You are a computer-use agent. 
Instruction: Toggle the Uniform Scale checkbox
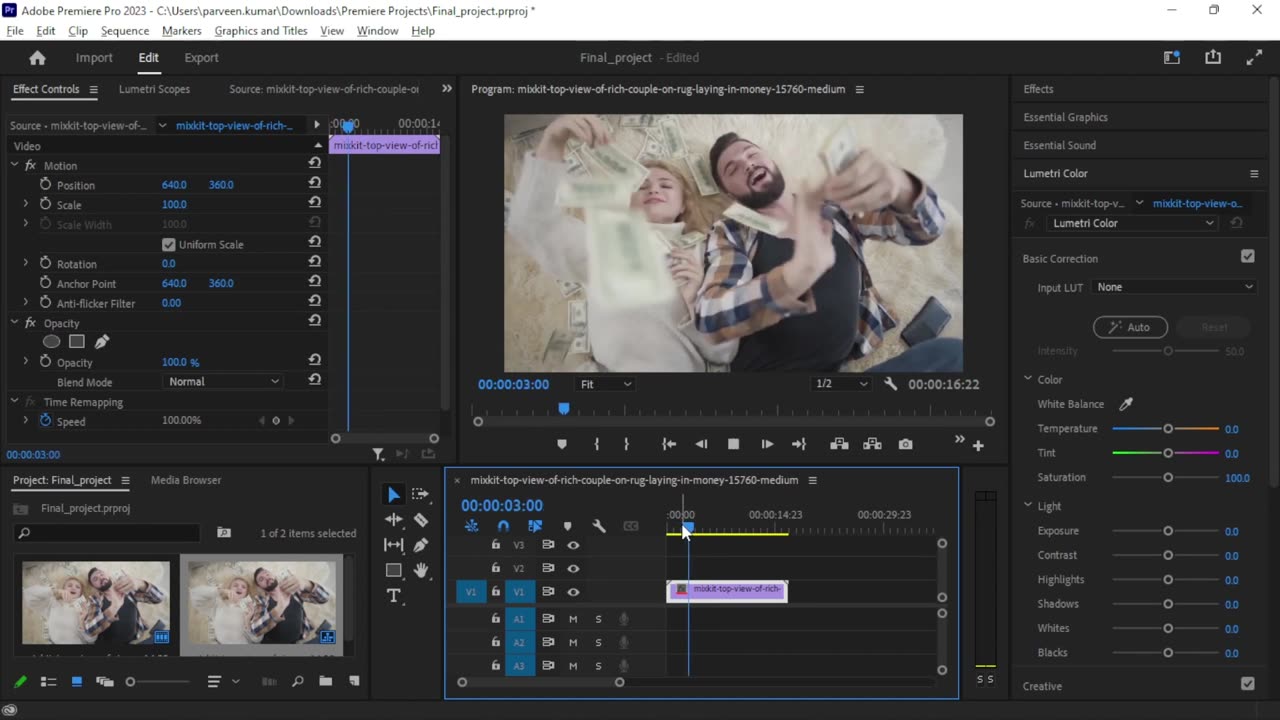pyautogui.click(x=168, y=244)
